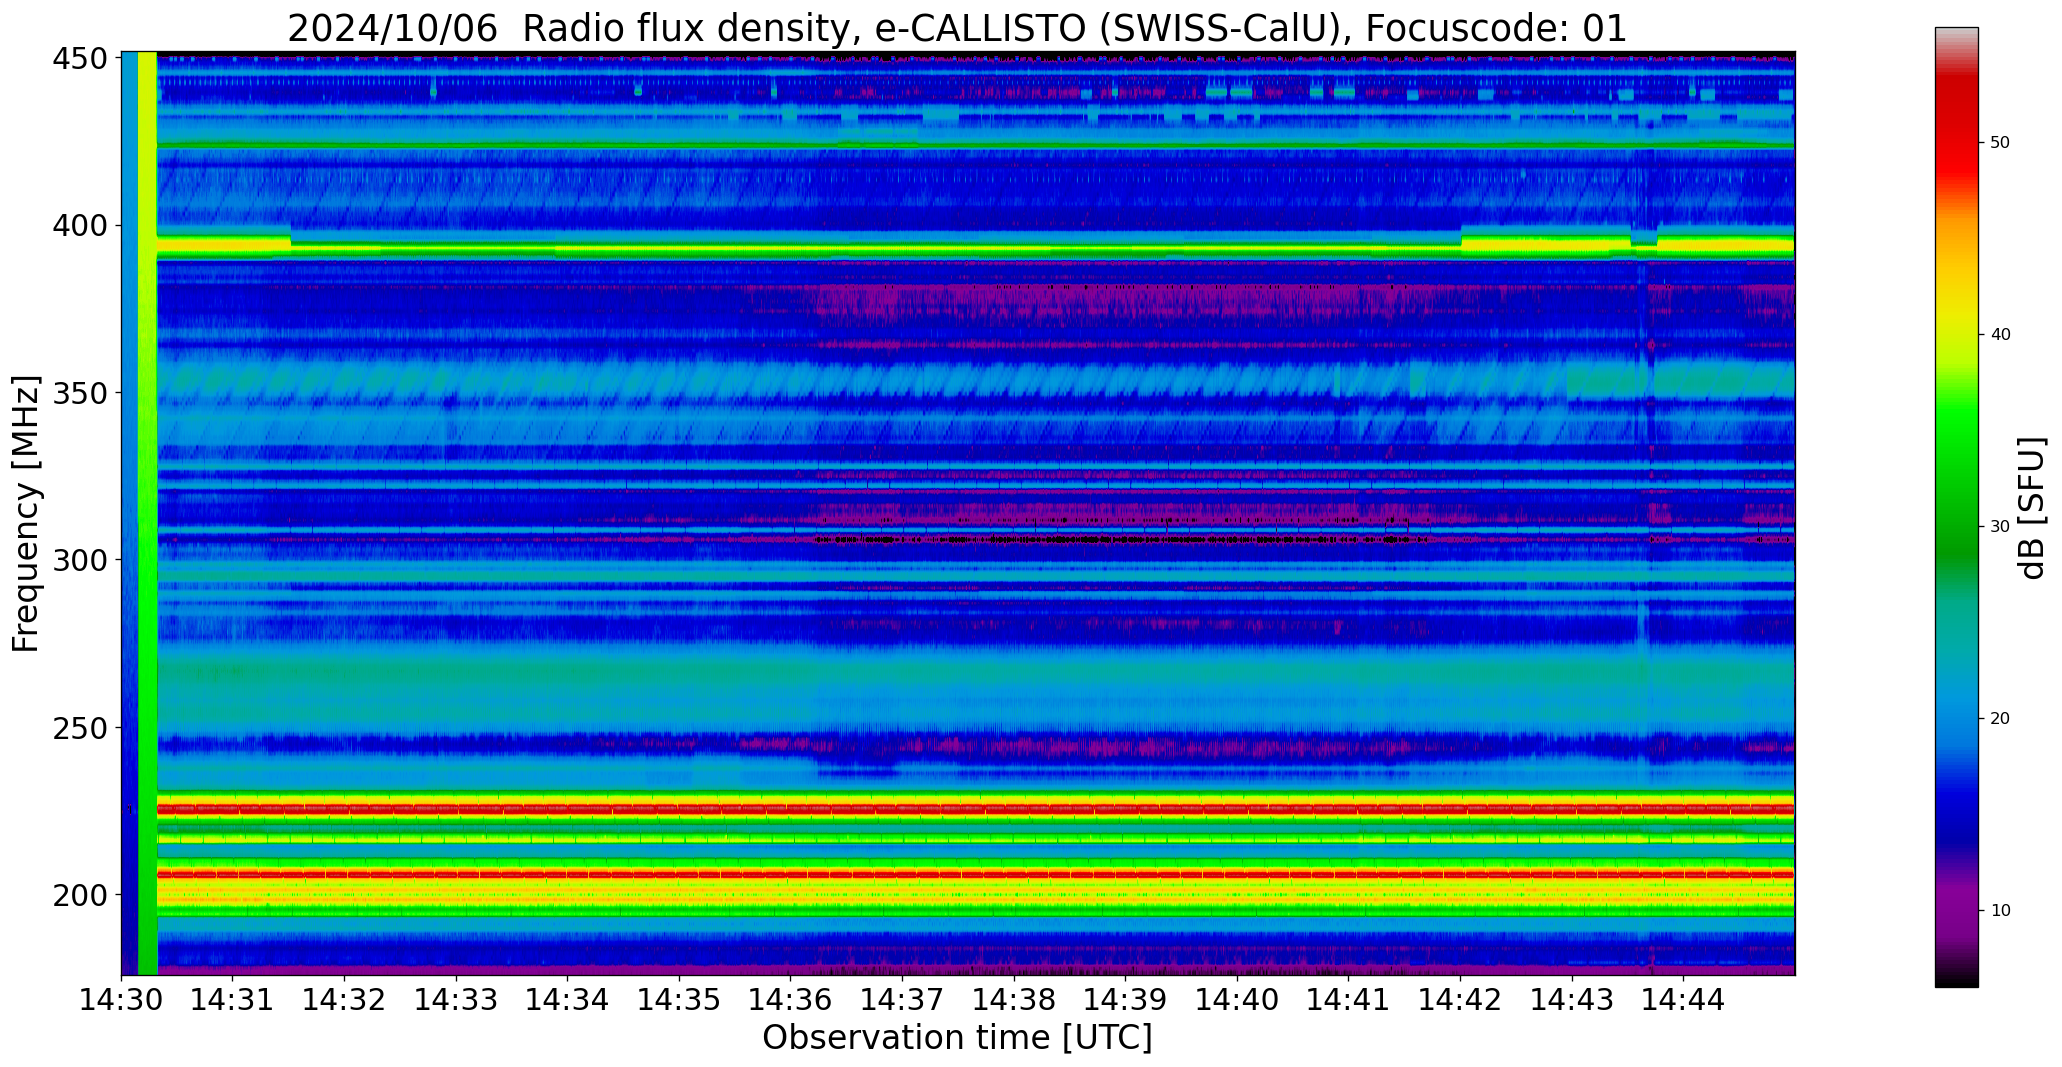Click the 'dB [SFU]' colorbar label

[x=2032, y=508]
